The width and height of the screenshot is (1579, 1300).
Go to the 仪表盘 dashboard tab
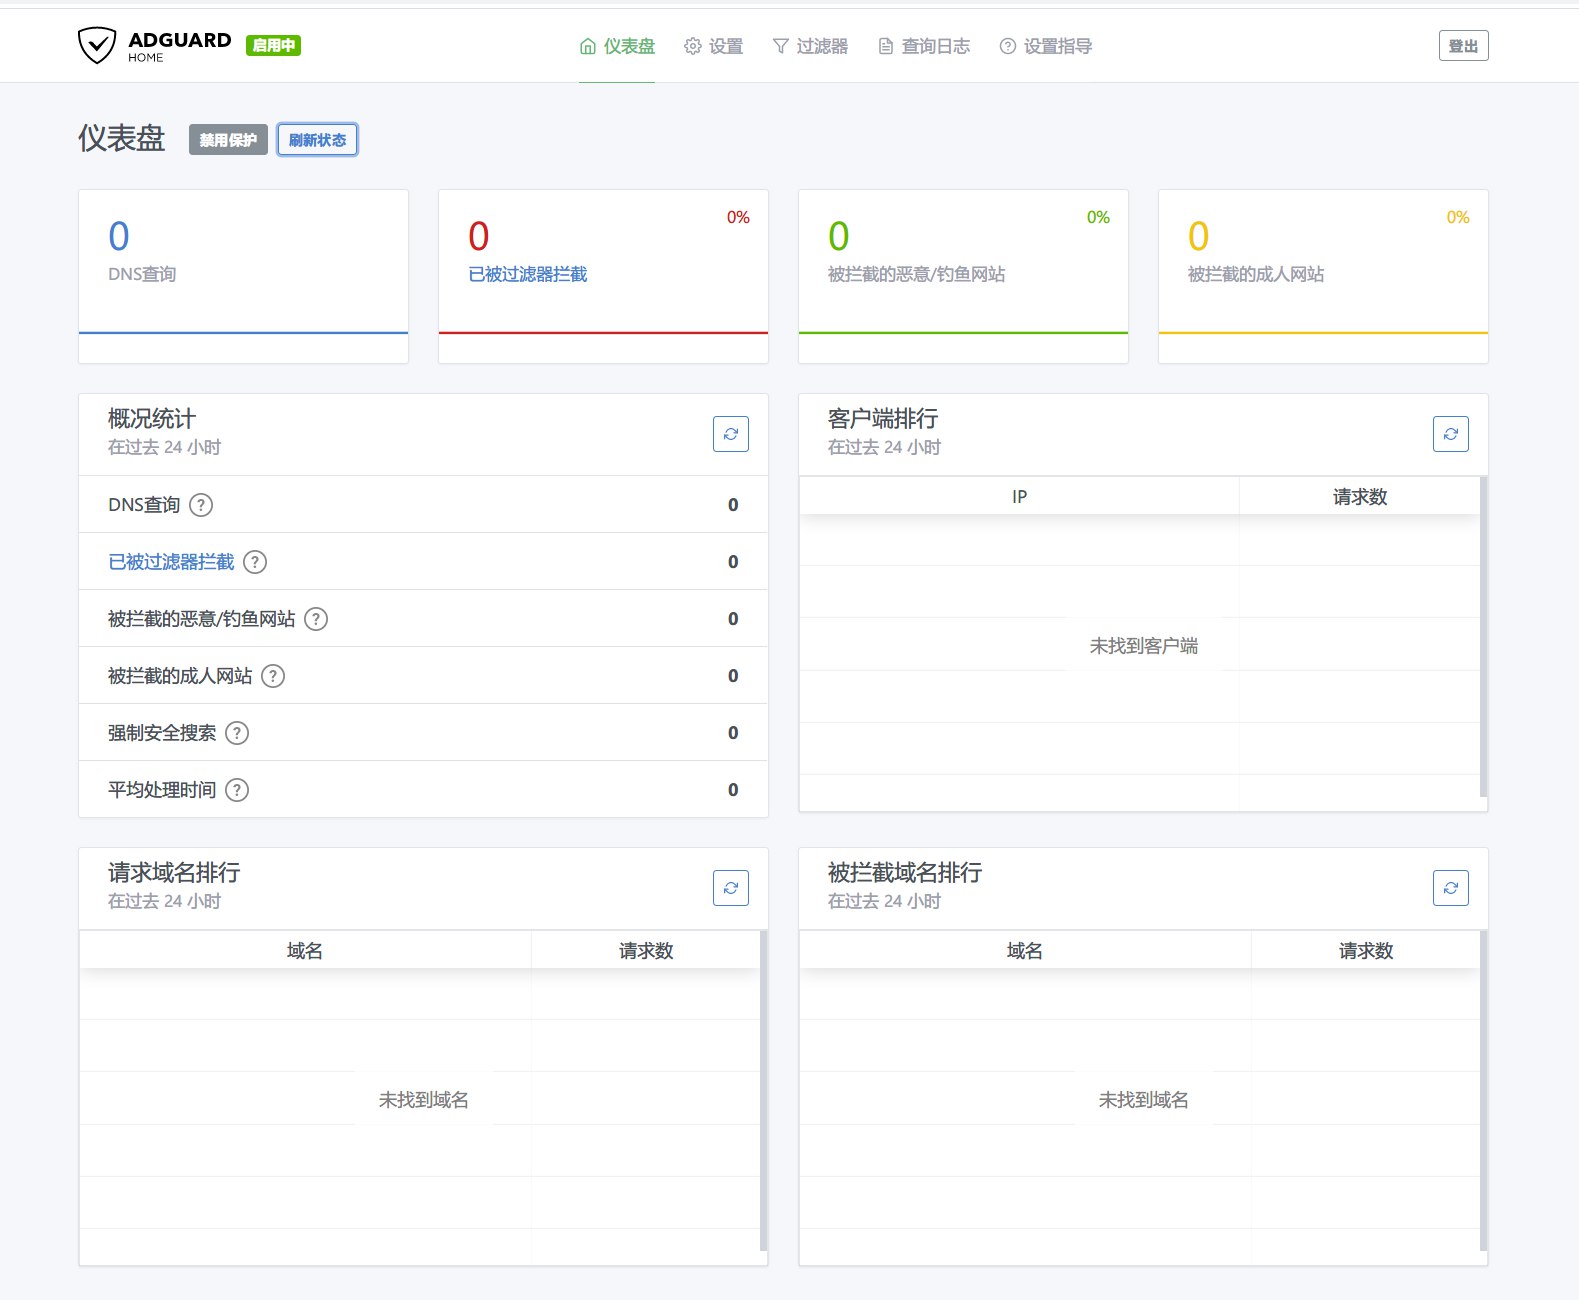point(617,46)
